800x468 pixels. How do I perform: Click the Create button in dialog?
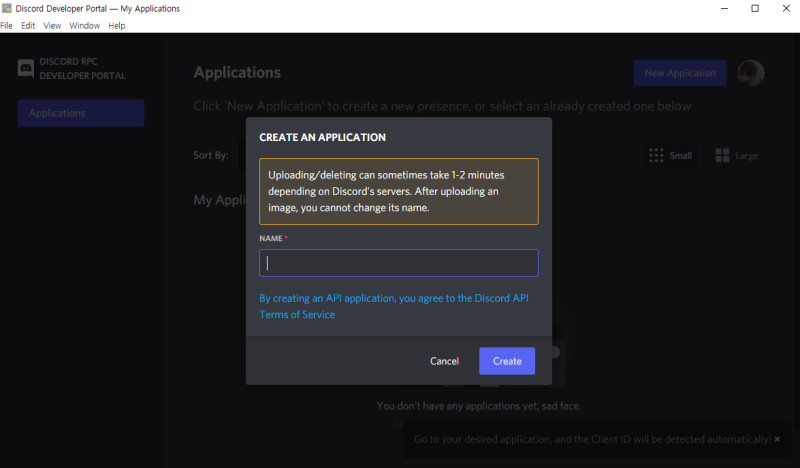(507, 361)
